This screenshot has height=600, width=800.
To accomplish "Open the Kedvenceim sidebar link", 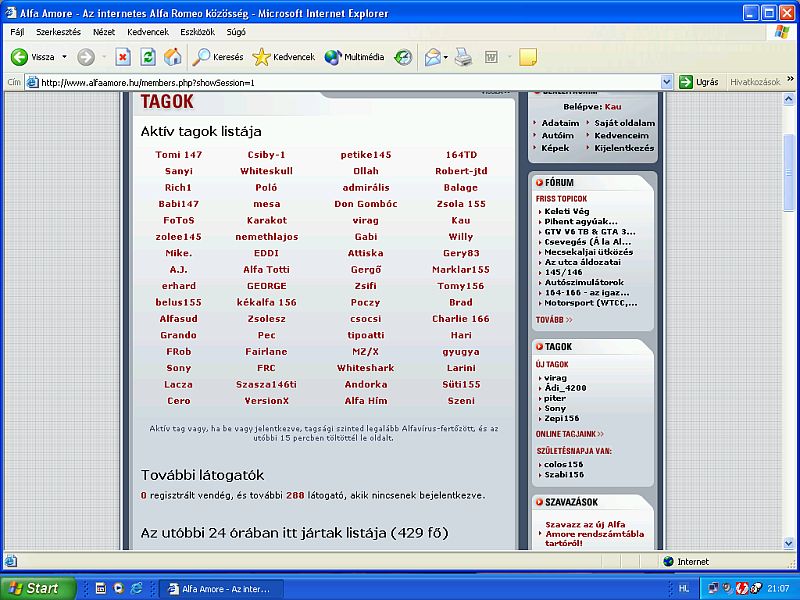I will pos(621,136).
